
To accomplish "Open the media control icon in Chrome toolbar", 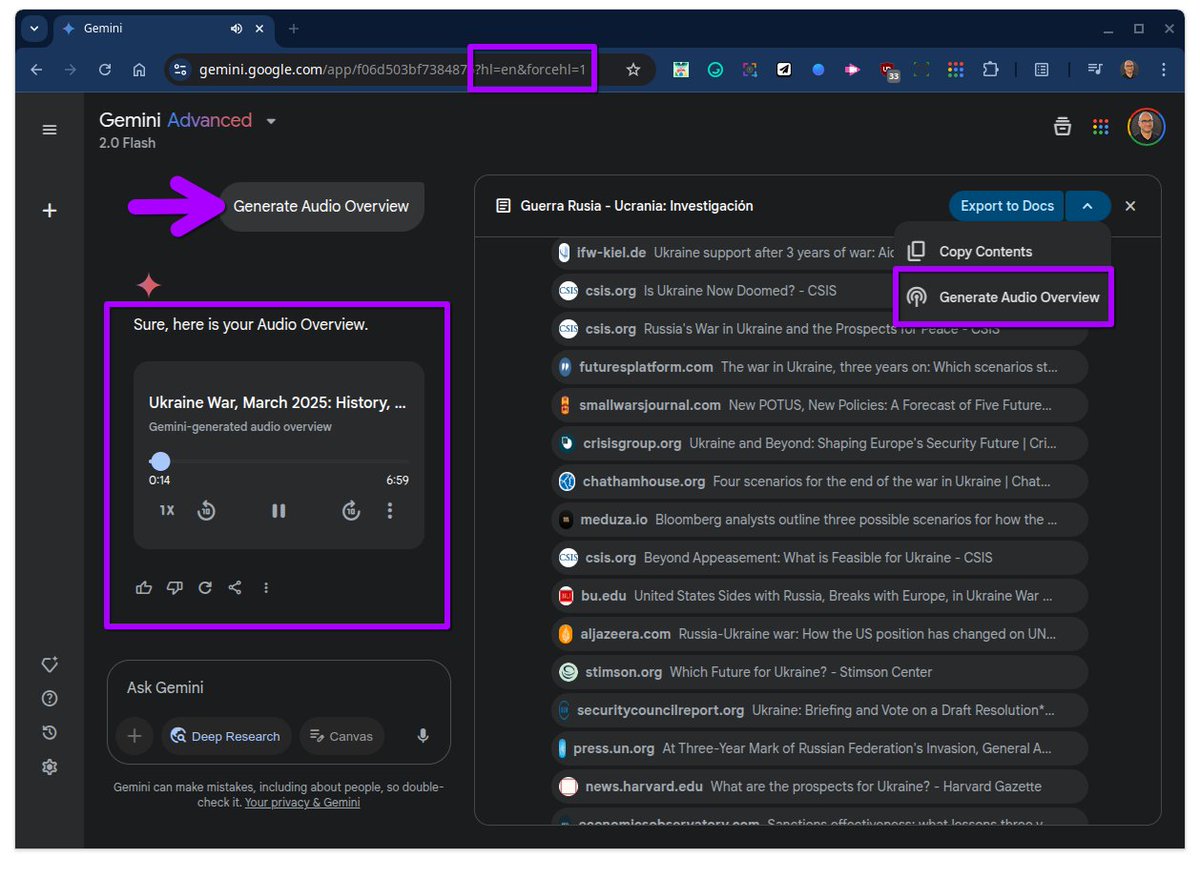I will (x=1094, y=70).
